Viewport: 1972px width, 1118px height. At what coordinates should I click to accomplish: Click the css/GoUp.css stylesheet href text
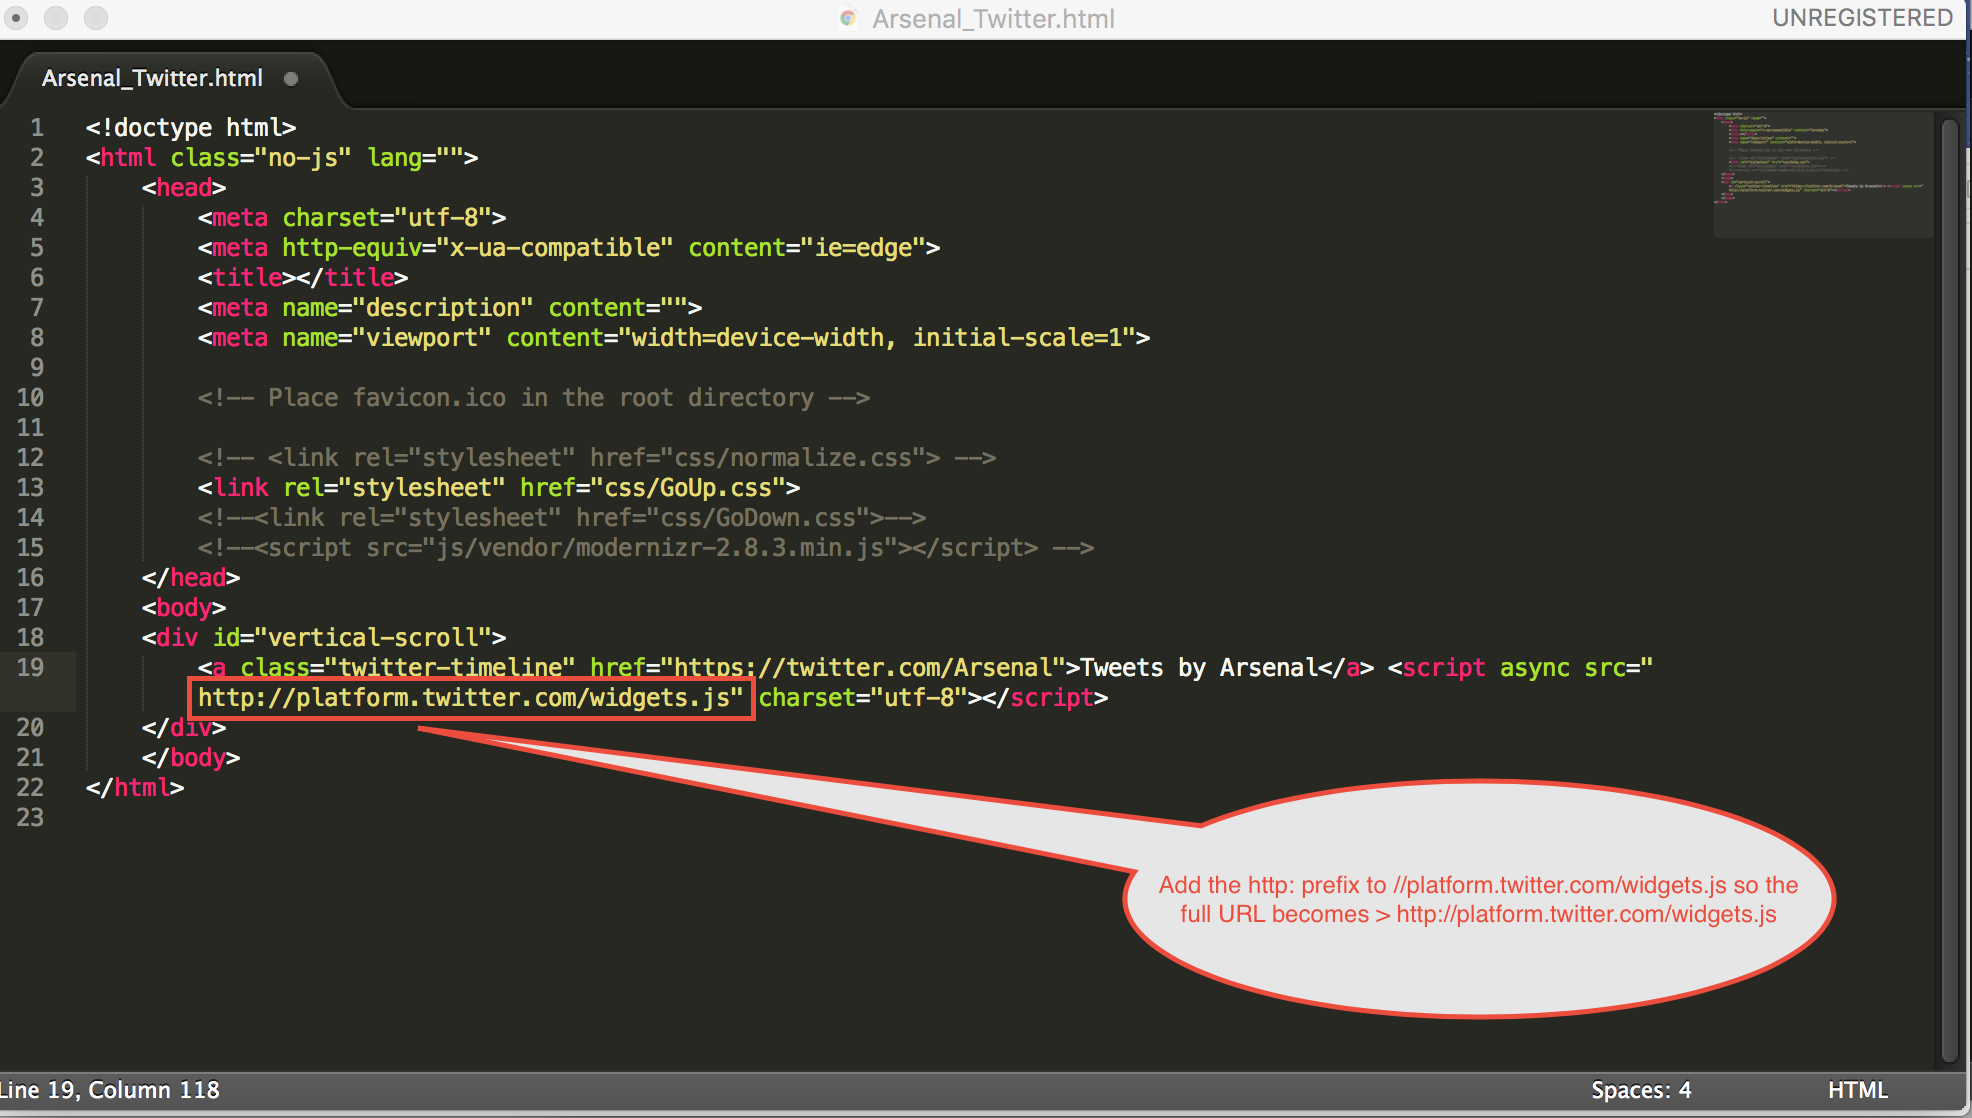point(688,487)
